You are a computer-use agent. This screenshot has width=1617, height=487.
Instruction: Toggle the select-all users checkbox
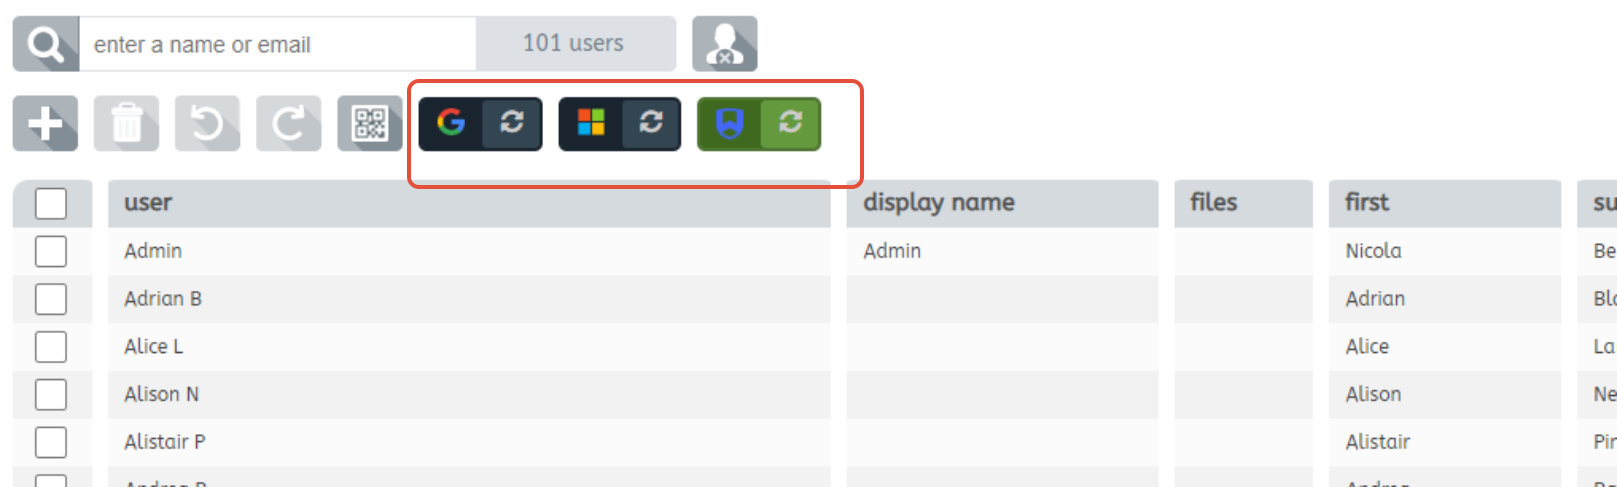pos(51,203)
